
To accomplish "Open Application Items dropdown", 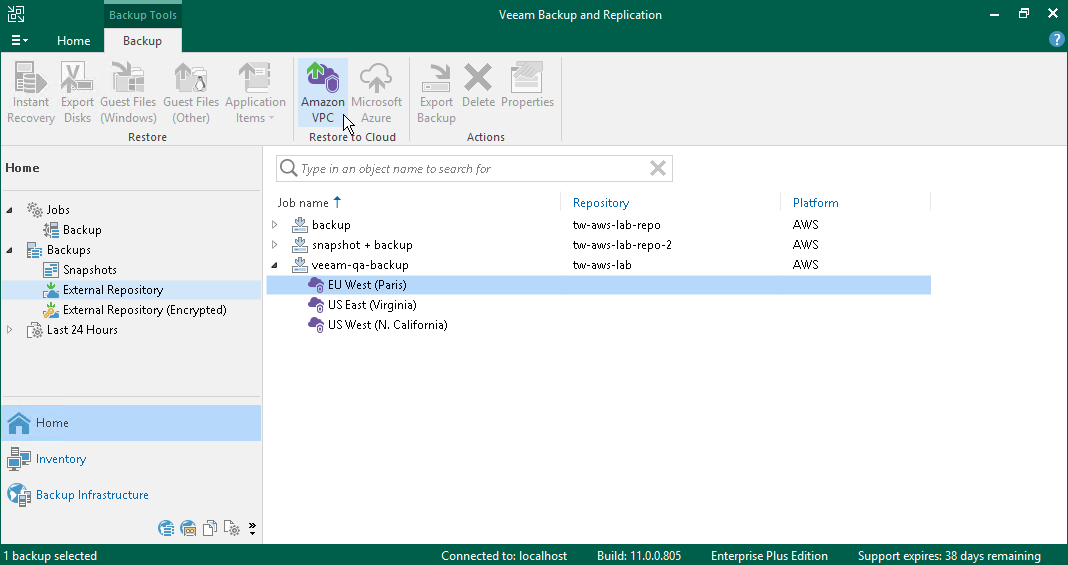I will coord(255,93).
